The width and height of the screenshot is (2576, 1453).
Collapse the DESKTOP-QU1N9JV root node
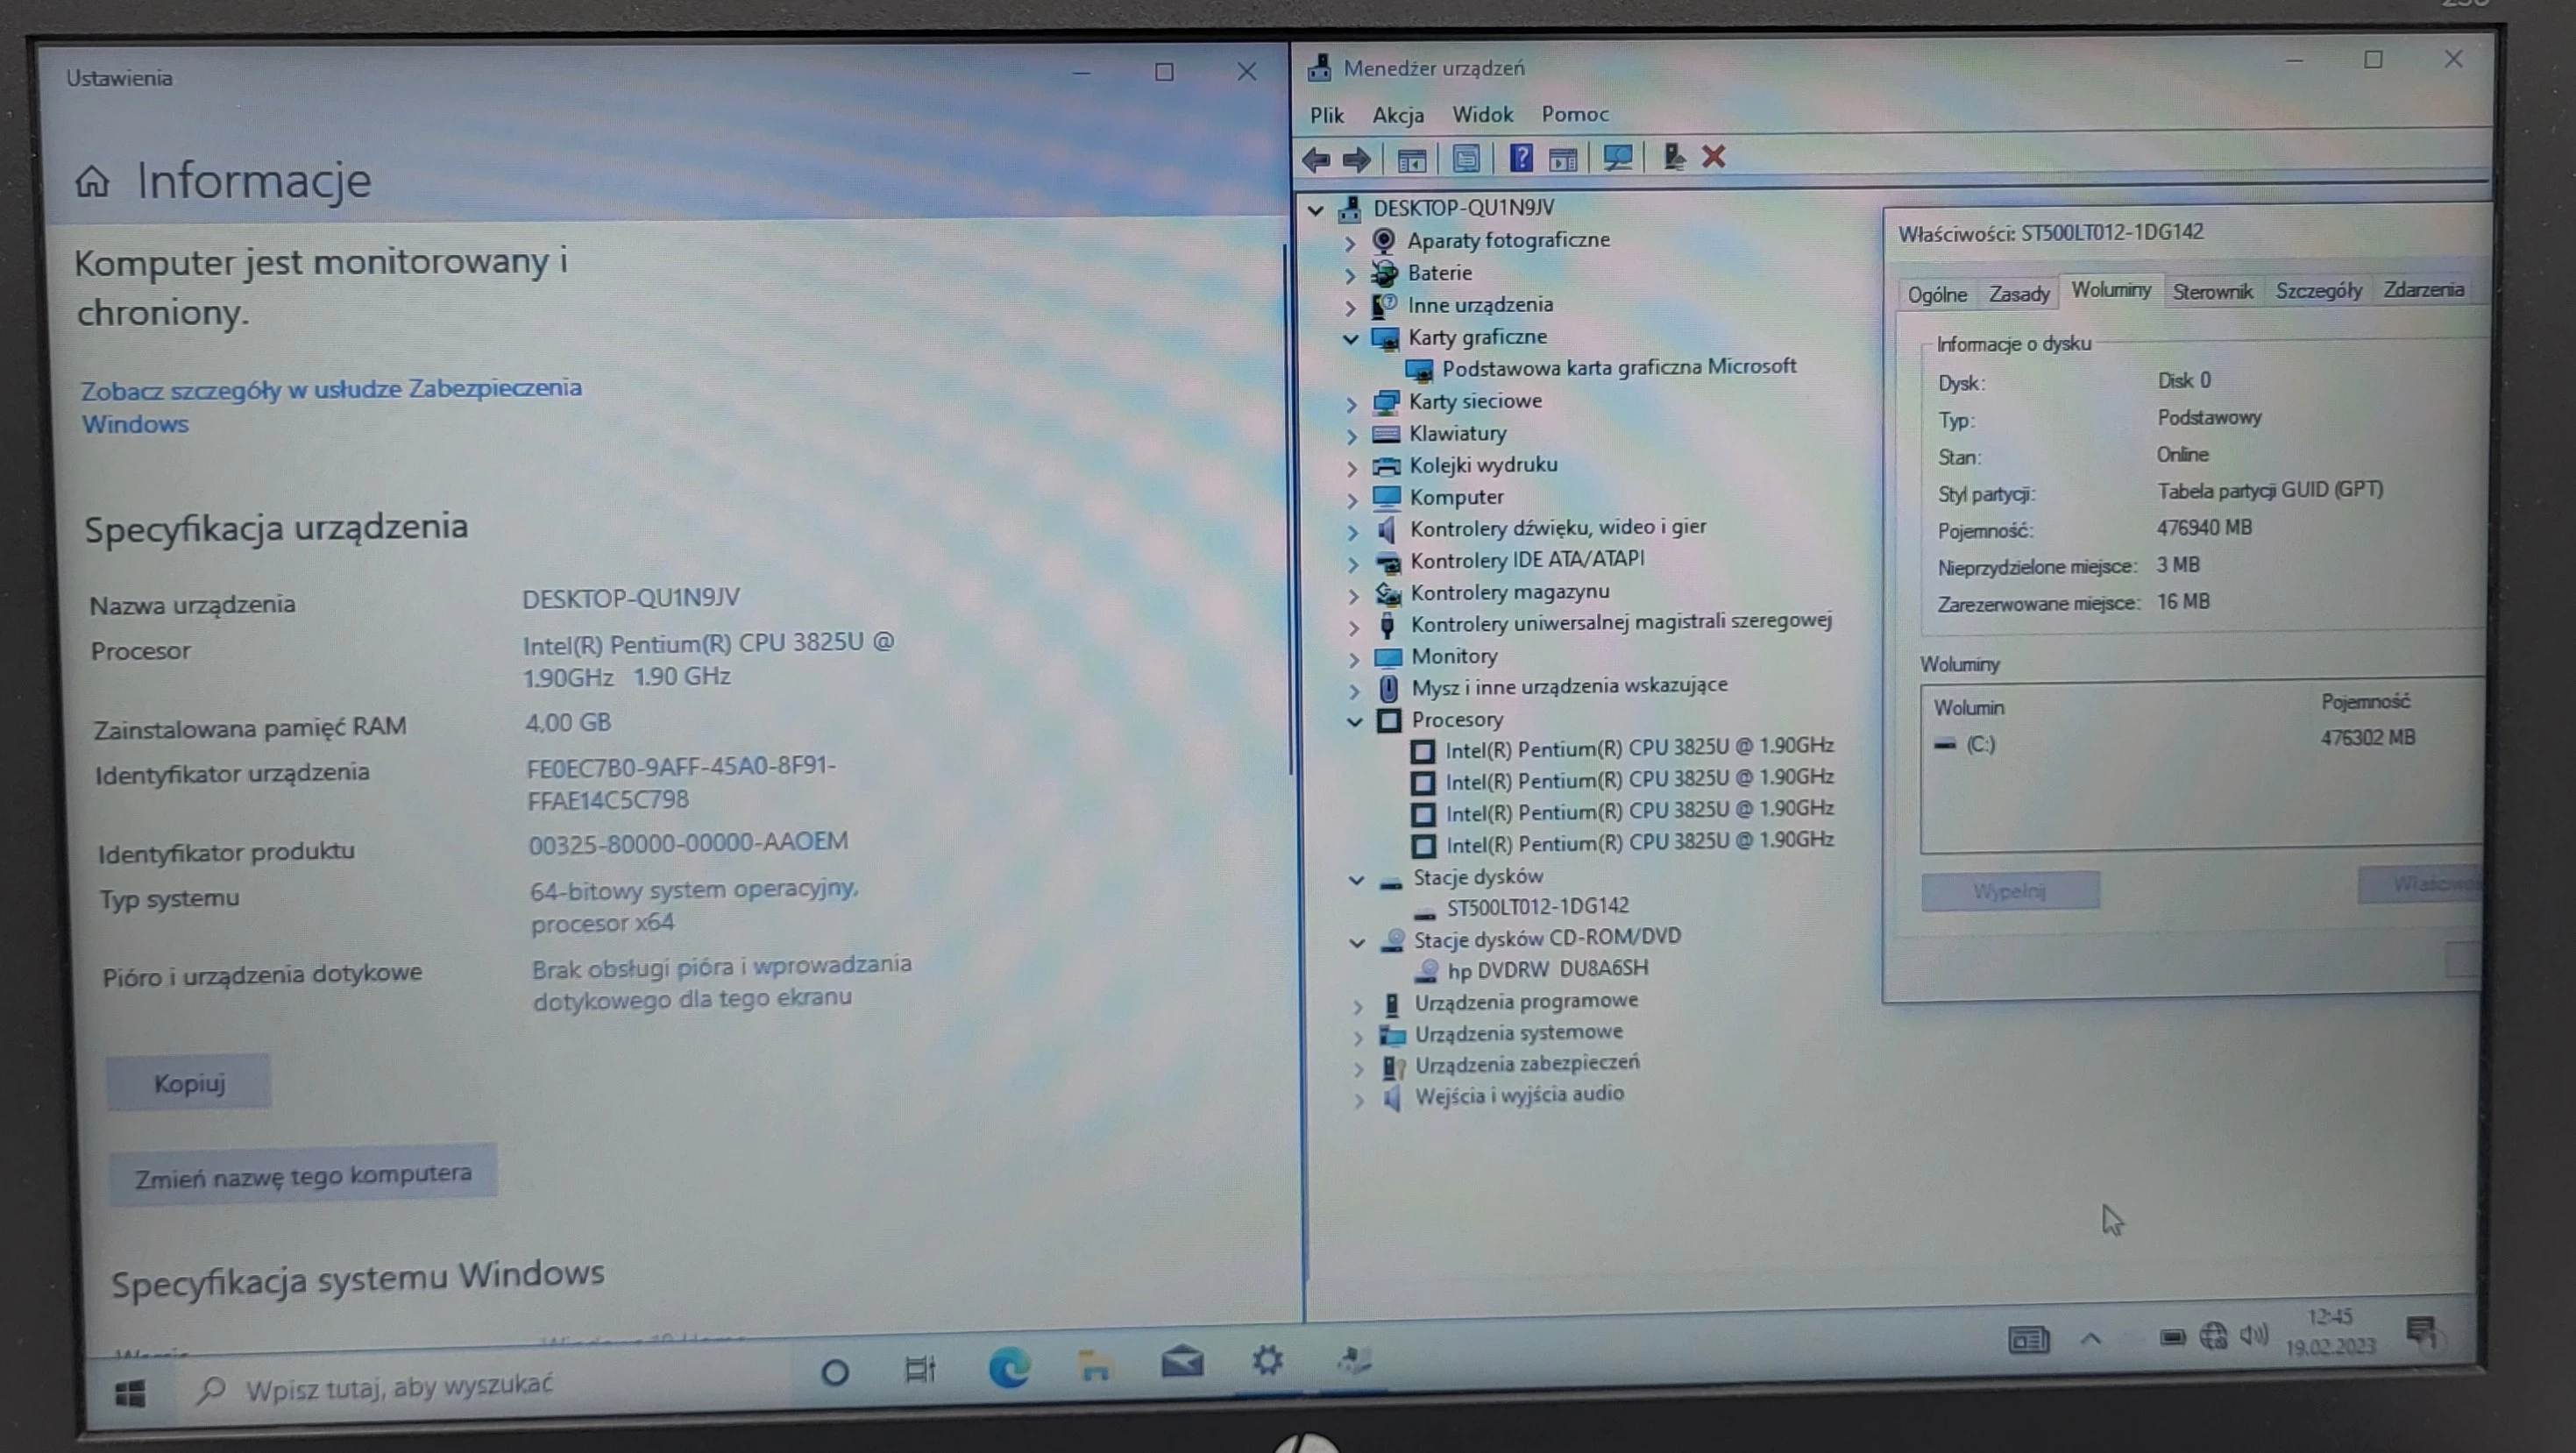click(1316, 210)
